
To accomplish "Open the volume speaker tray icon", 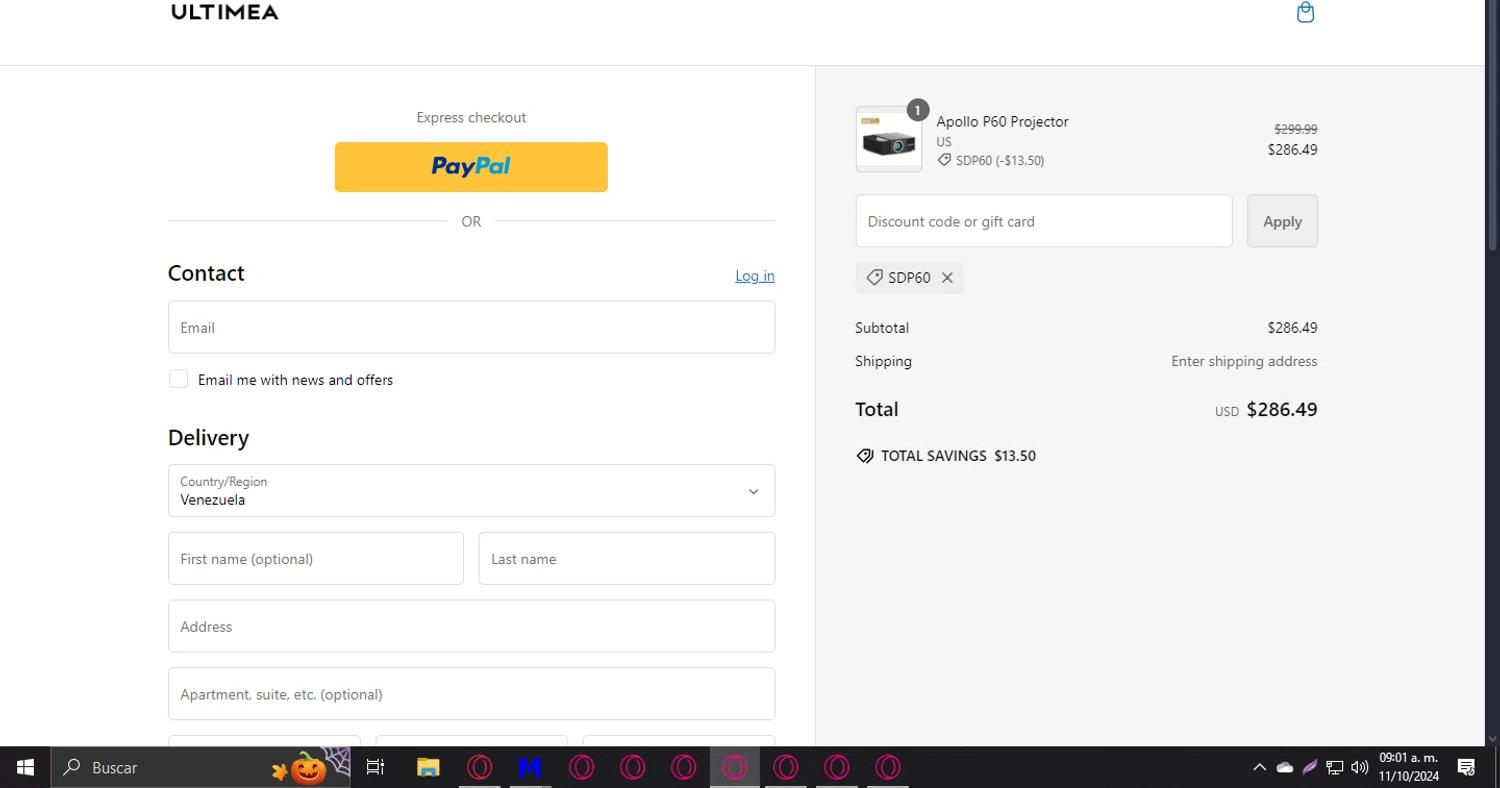I will click(x=1359, y=767).
